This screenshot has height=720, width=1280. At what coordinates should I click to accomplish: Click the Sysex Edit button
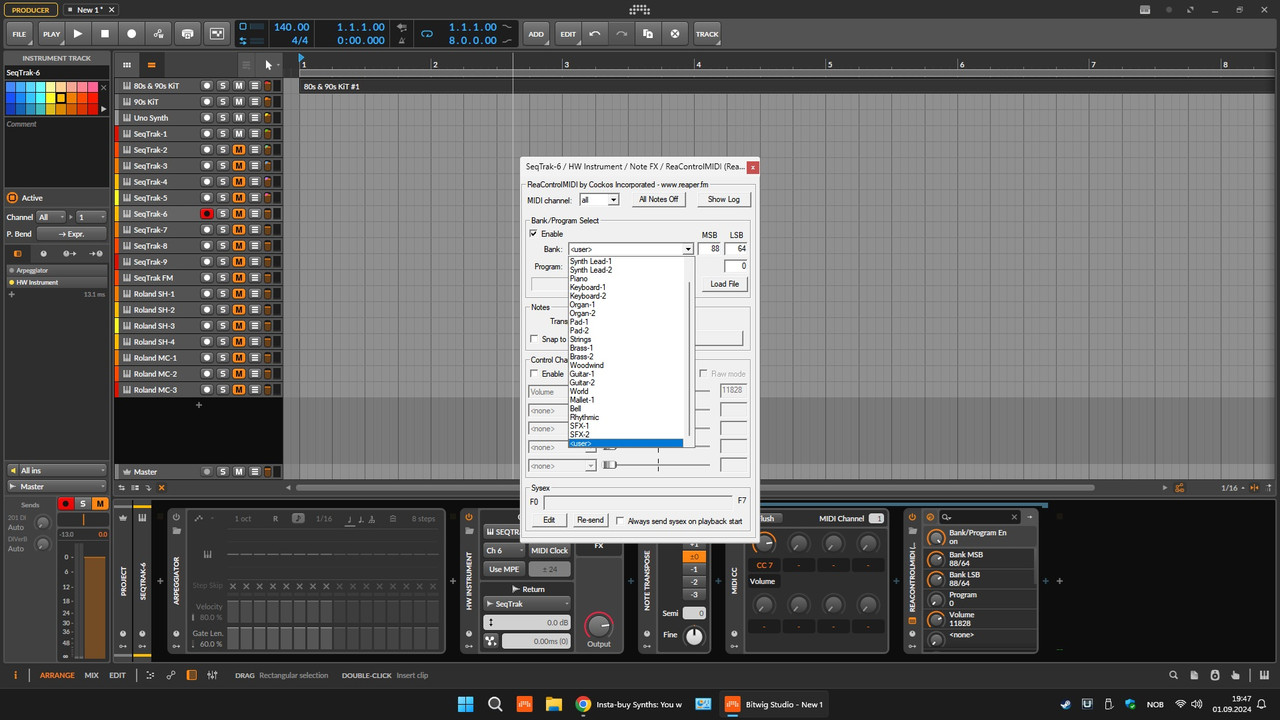(549, 520)
